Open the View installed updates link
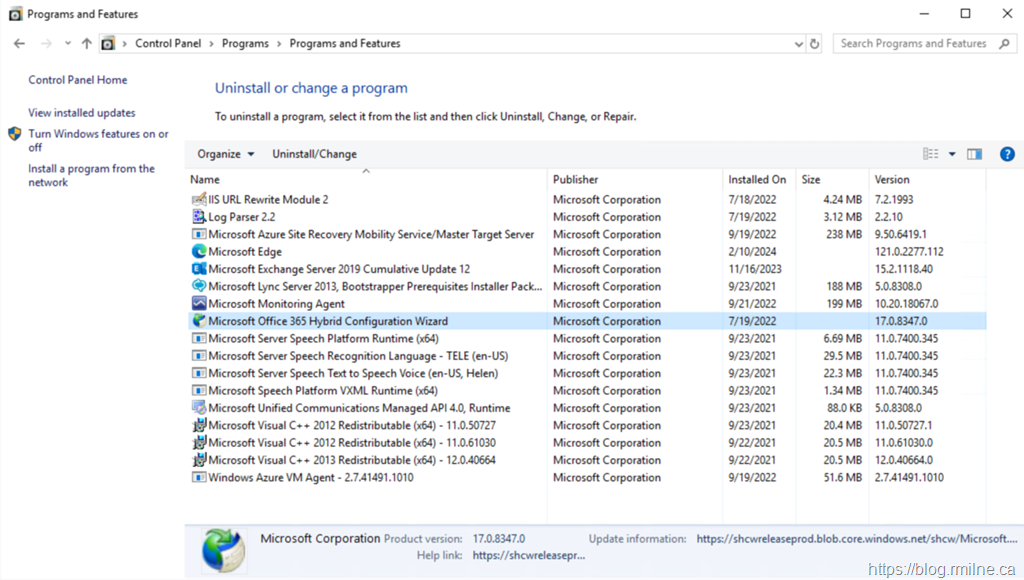This screenshot has width=1024, height=580. [82, 113]
